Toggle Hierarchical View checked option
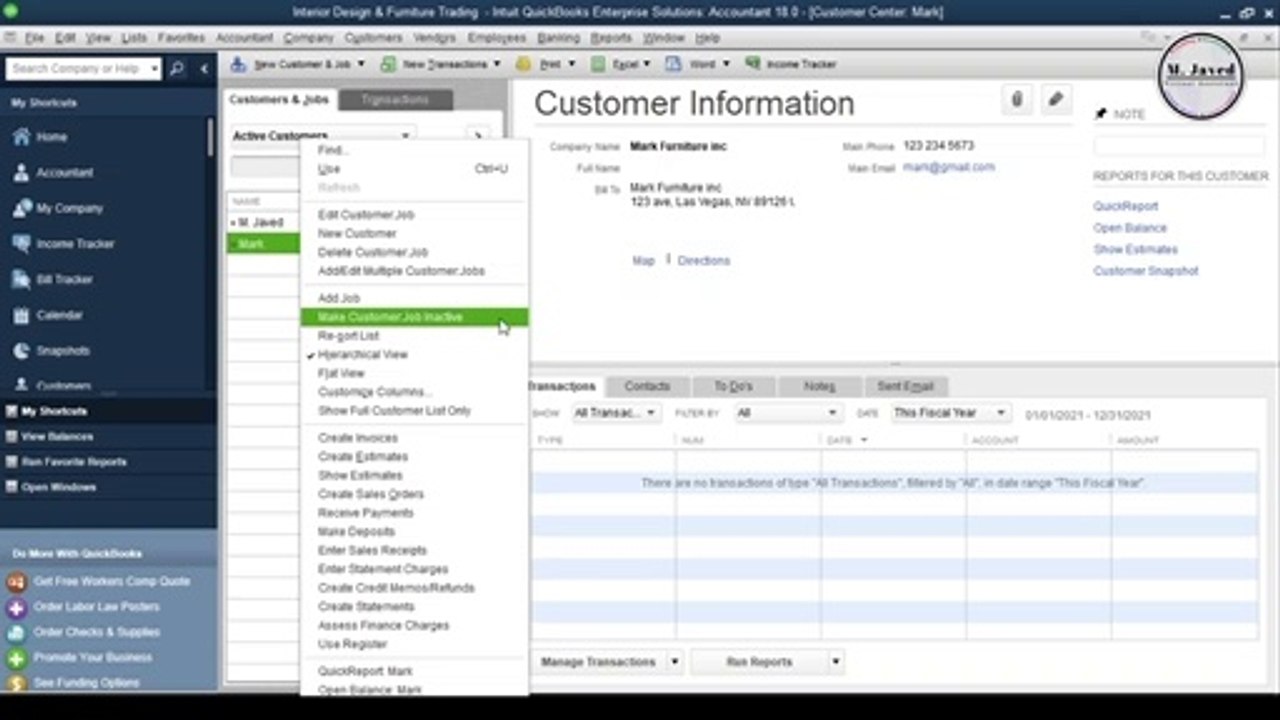 [362, 355]
